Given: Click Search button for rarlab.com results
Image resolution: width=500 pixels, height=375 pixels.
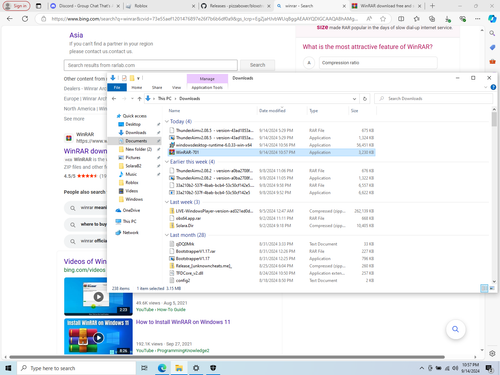Looking at the screenshot, I should click(257, 65).
